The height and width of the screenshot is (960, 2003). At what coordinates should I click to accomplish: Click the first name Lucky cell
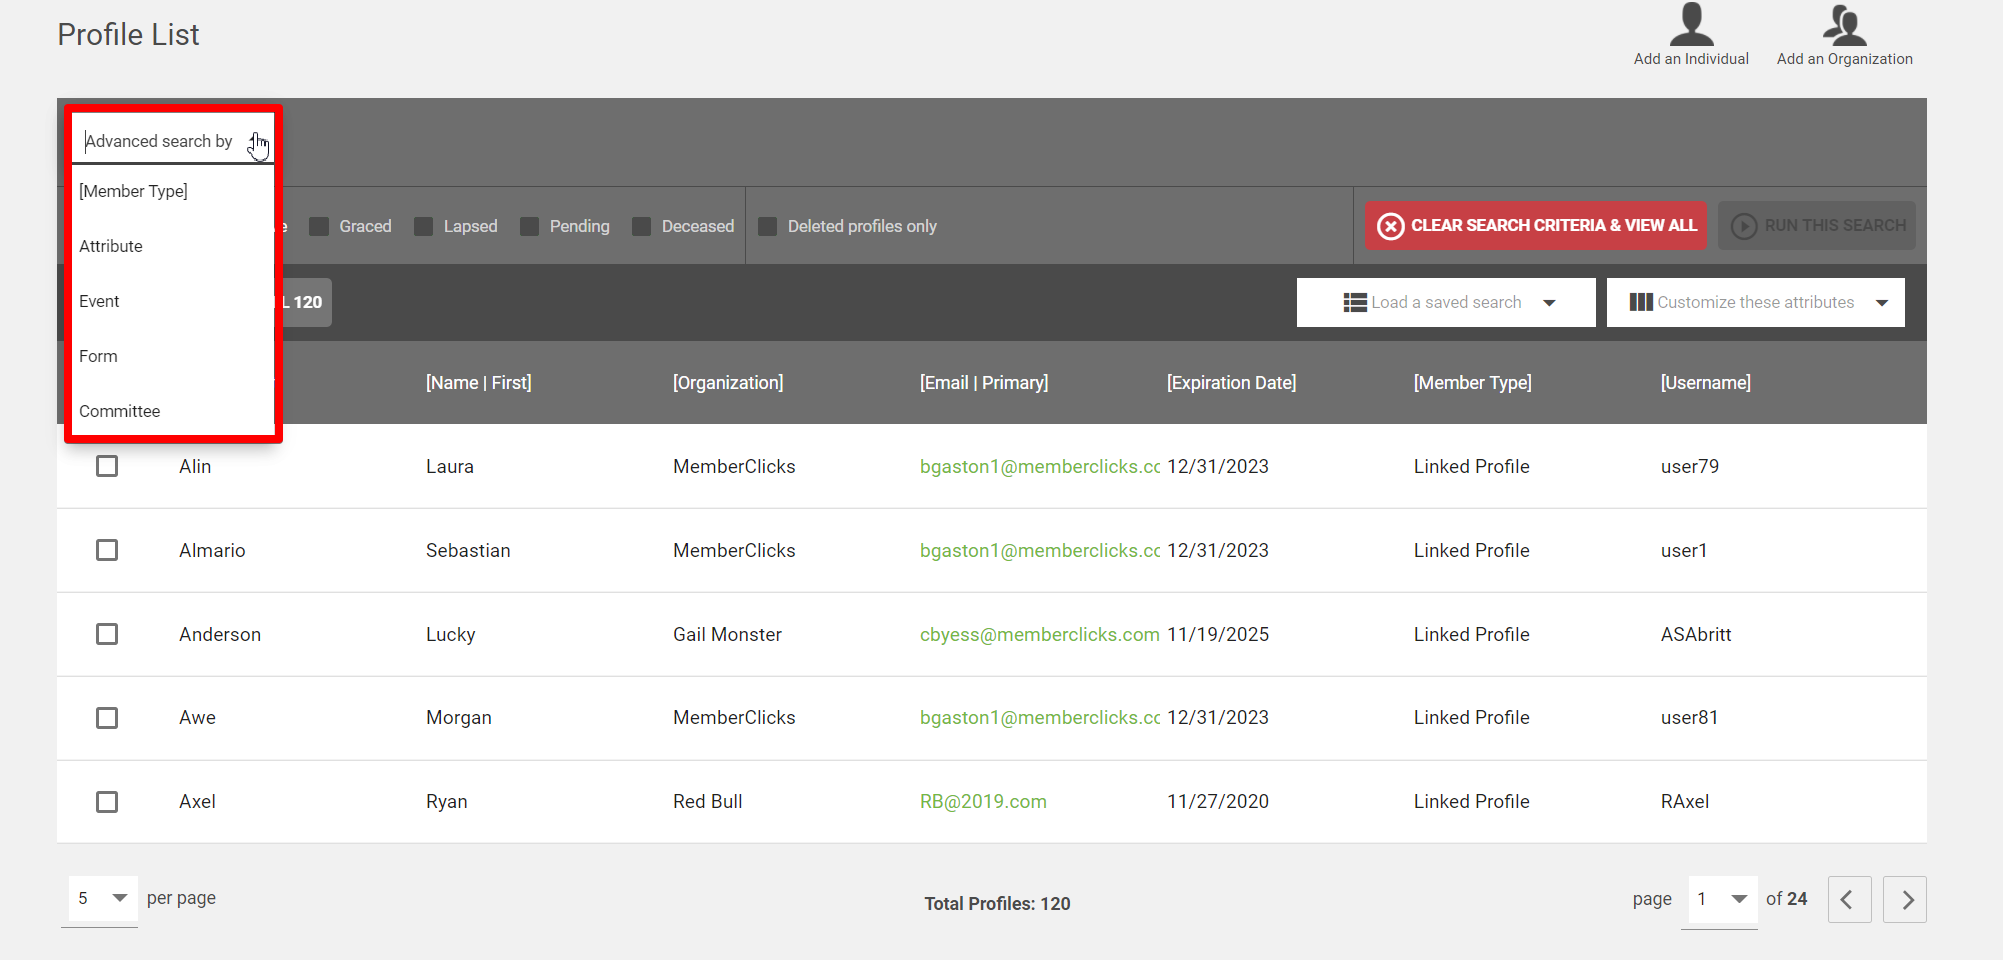pyautogui.click(x=450, y=634)
